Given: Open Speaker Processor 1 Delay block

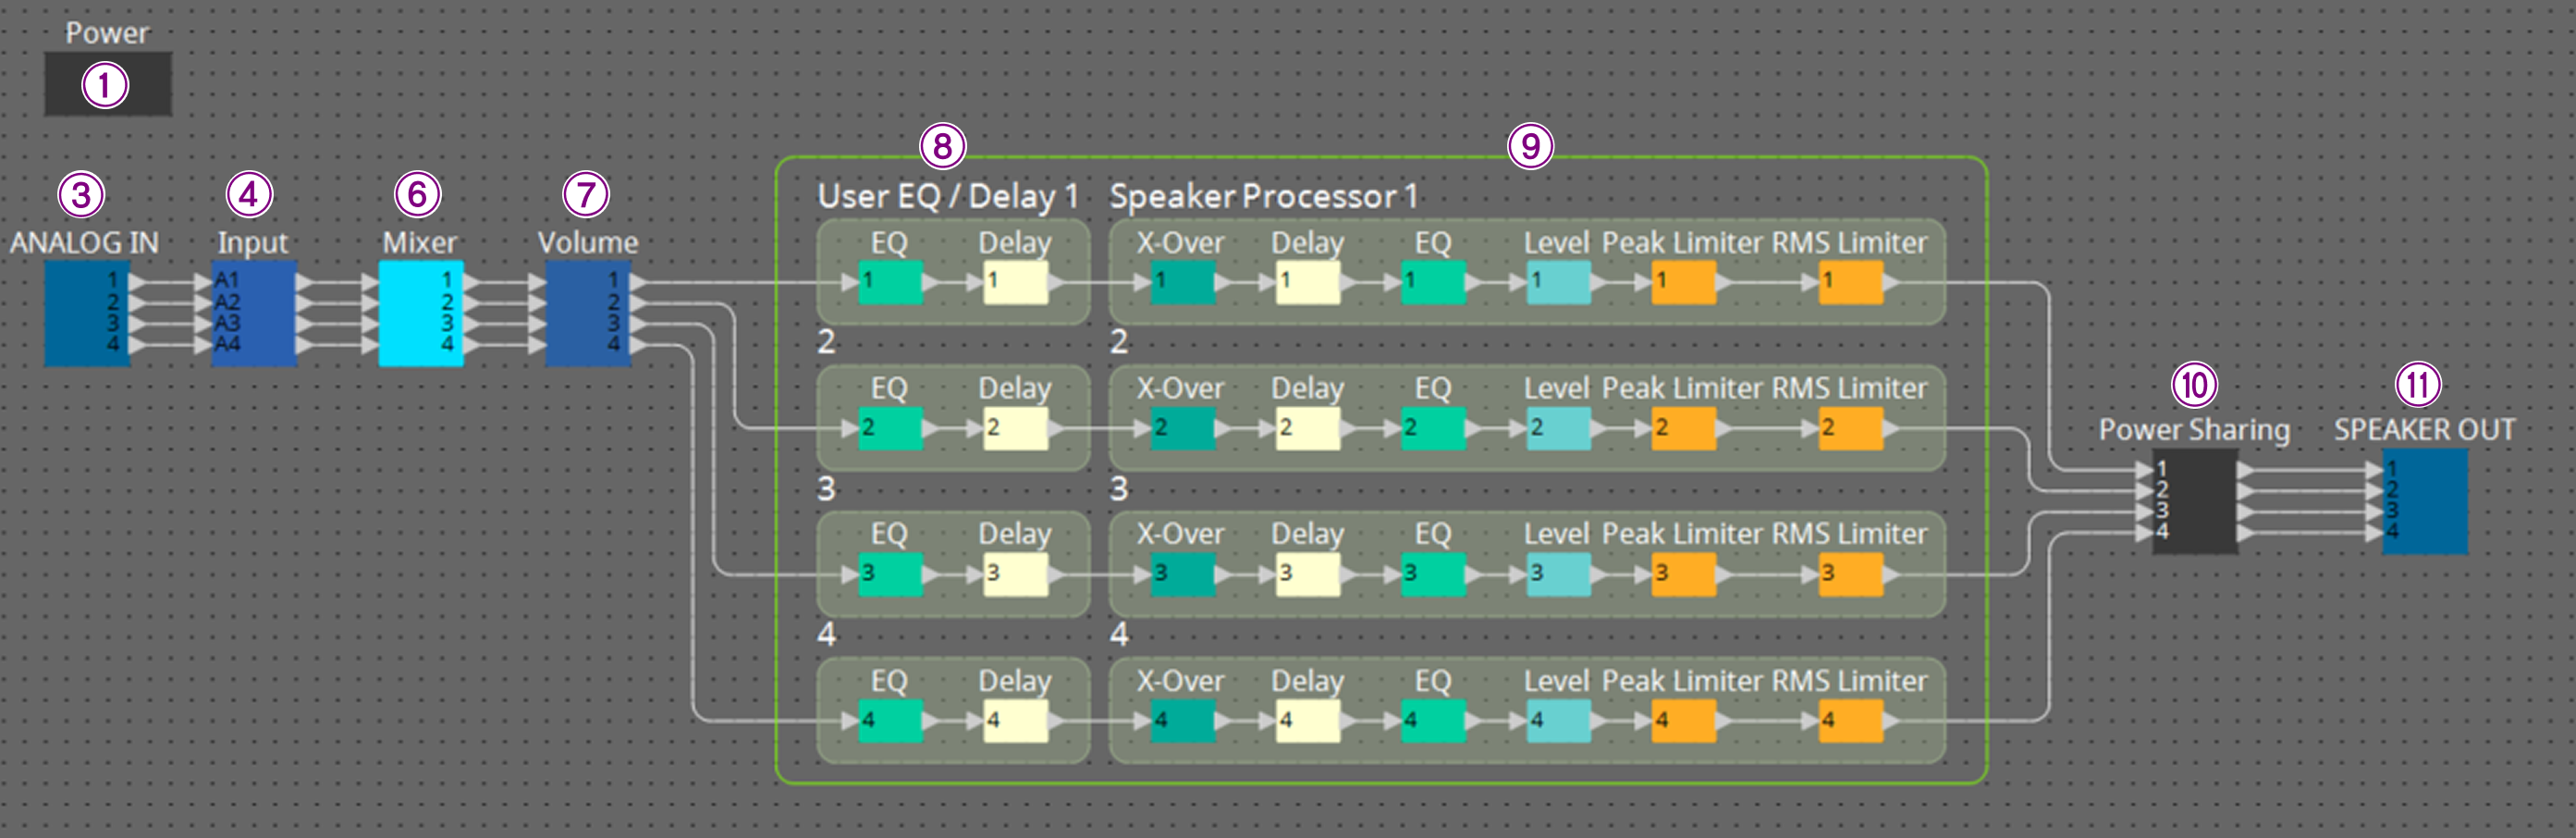Looking at the screenshot, I should [1308, 282].
